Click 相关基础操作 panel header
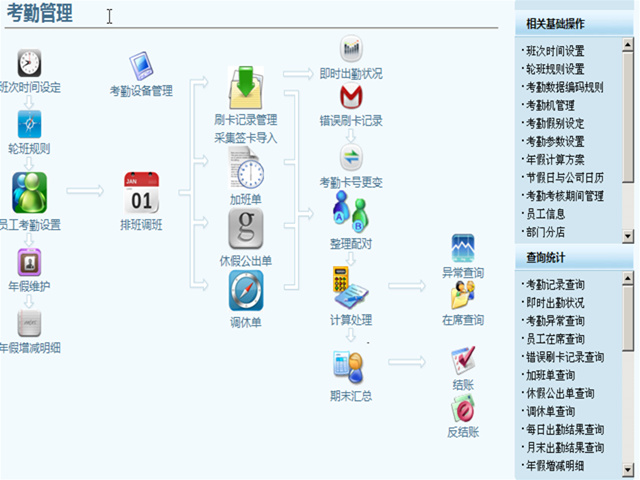The height and width of the screenshot is (480, 640). click(x=574, y=24)
